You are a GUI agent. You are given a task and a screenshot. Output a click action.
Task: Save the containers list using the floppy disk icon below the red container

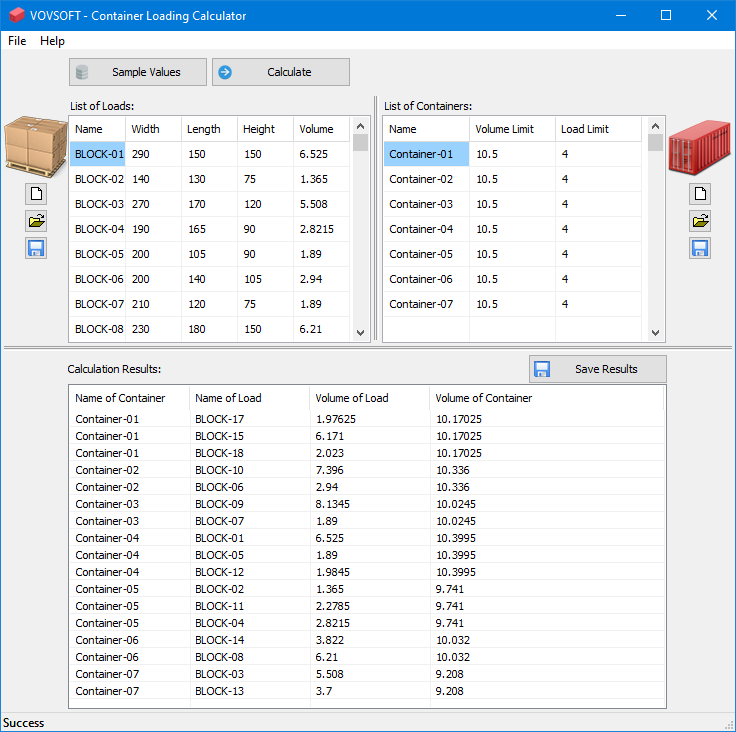[700, 248]
